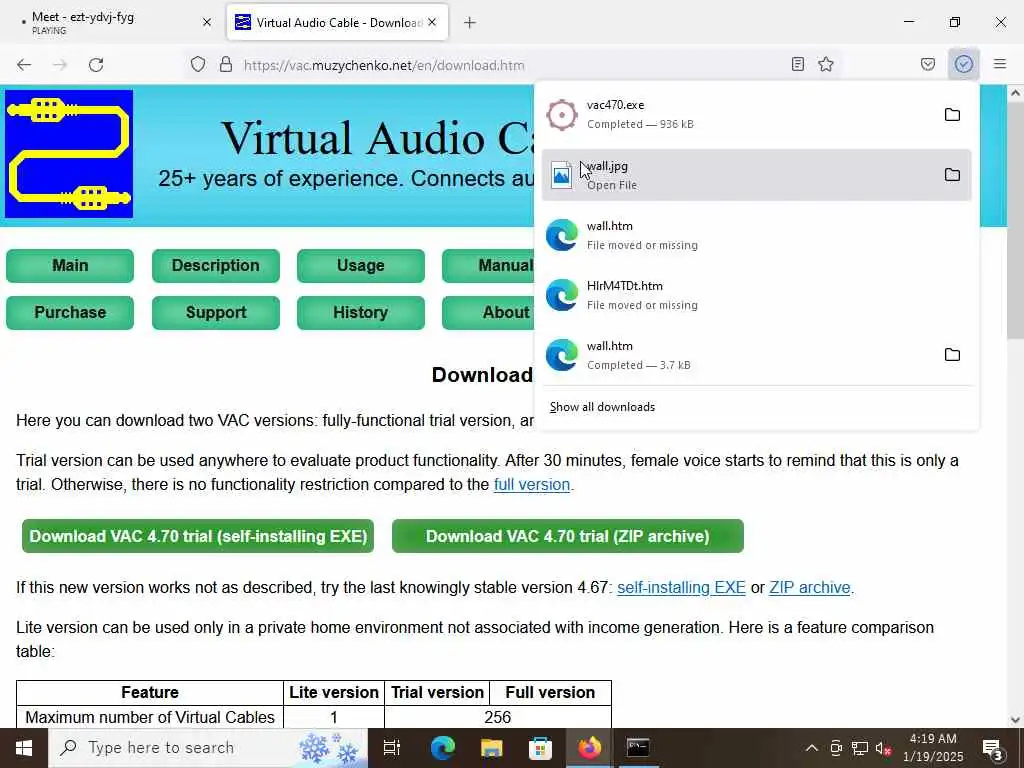Open File Explorer from taskbar

(x=491, y=748)
